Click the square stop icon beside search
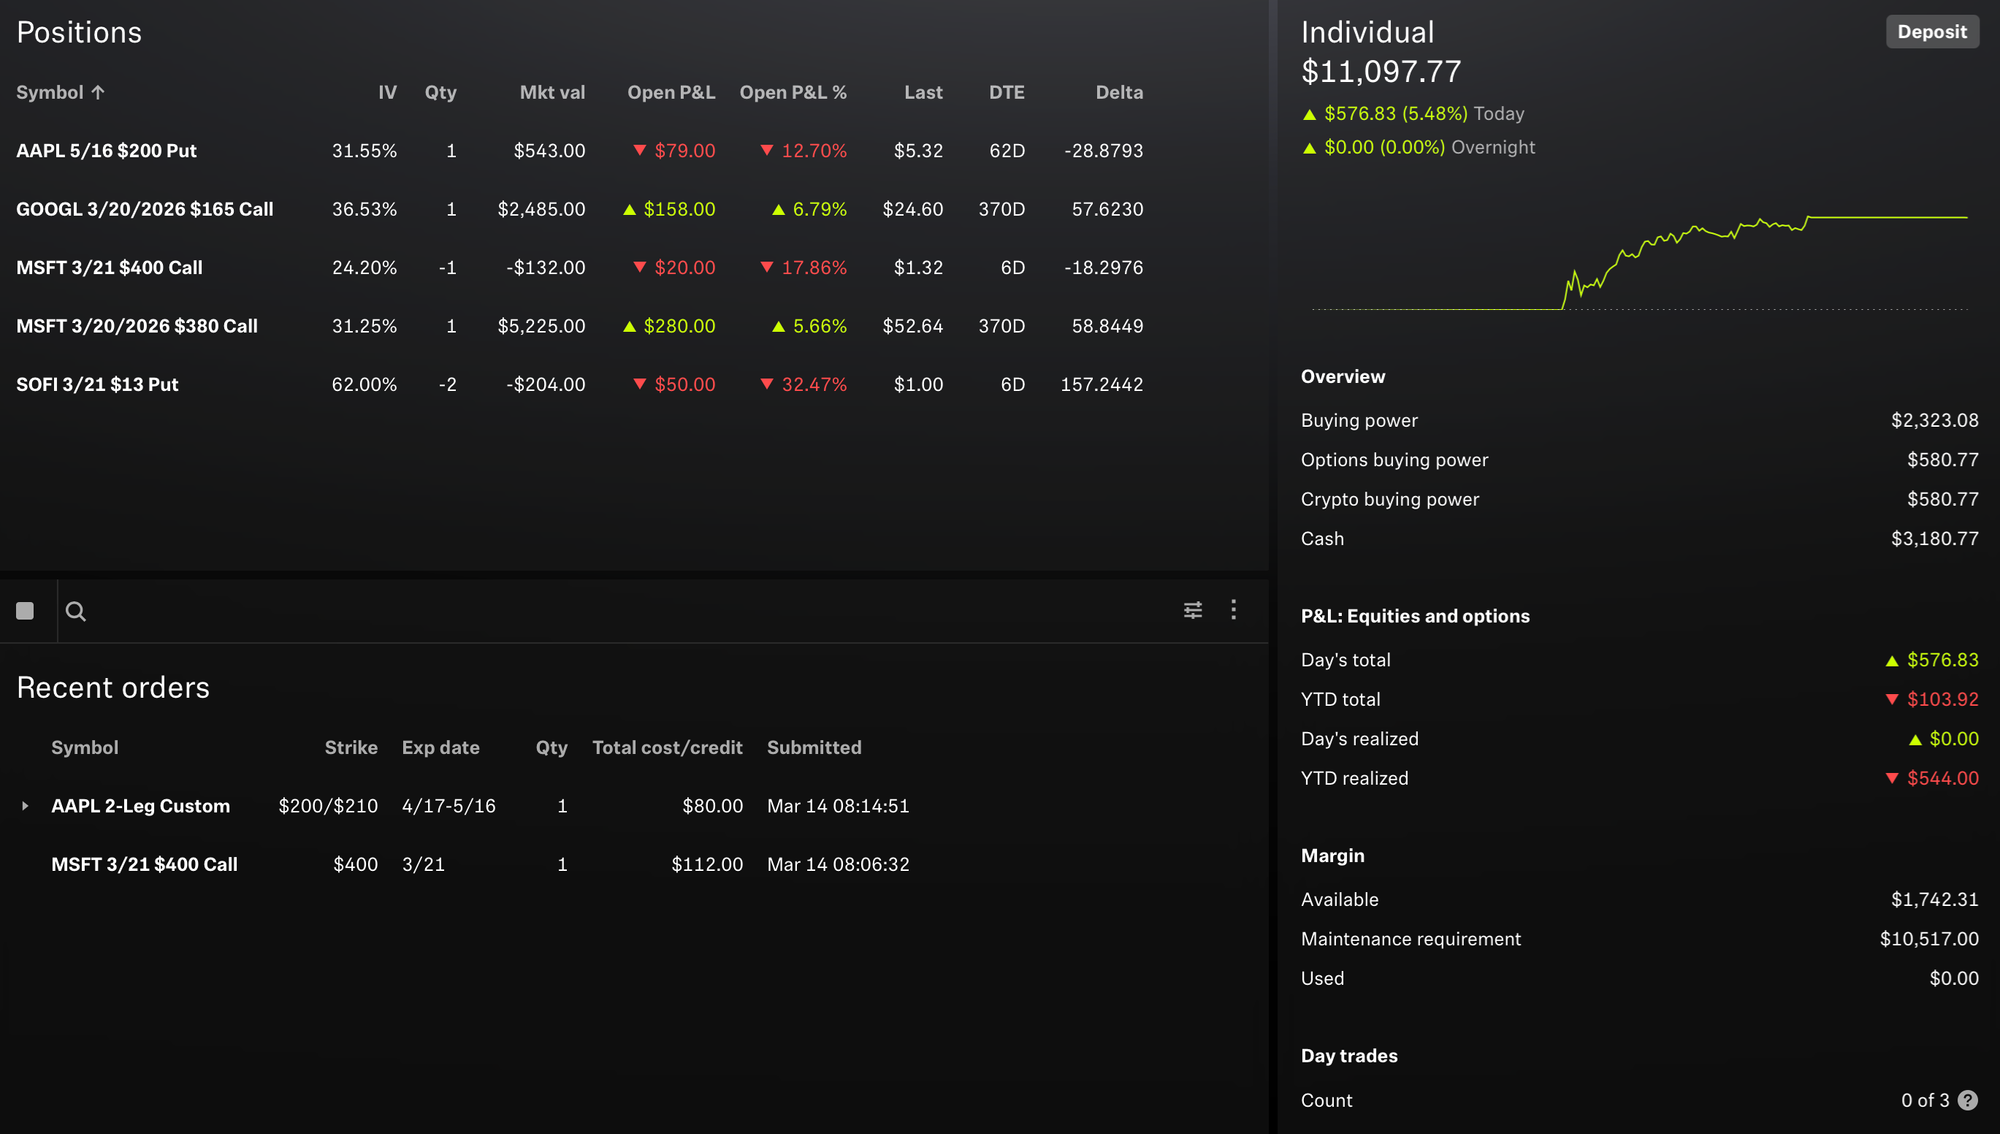The width and height of the screenshot is (2000, 1134). tap(25, 611)
